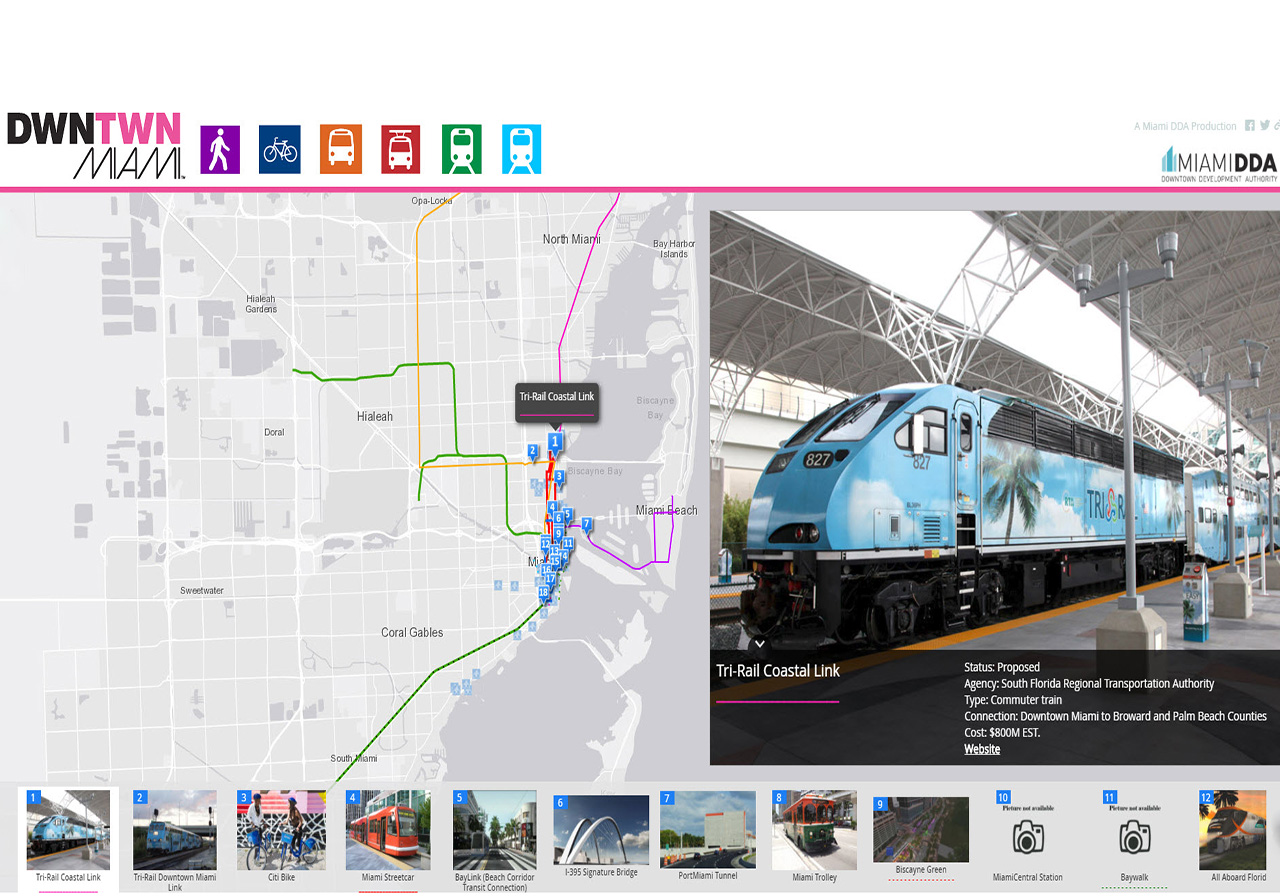Select the green train transit icon
1280x896 pixels.
click(462, 149)
